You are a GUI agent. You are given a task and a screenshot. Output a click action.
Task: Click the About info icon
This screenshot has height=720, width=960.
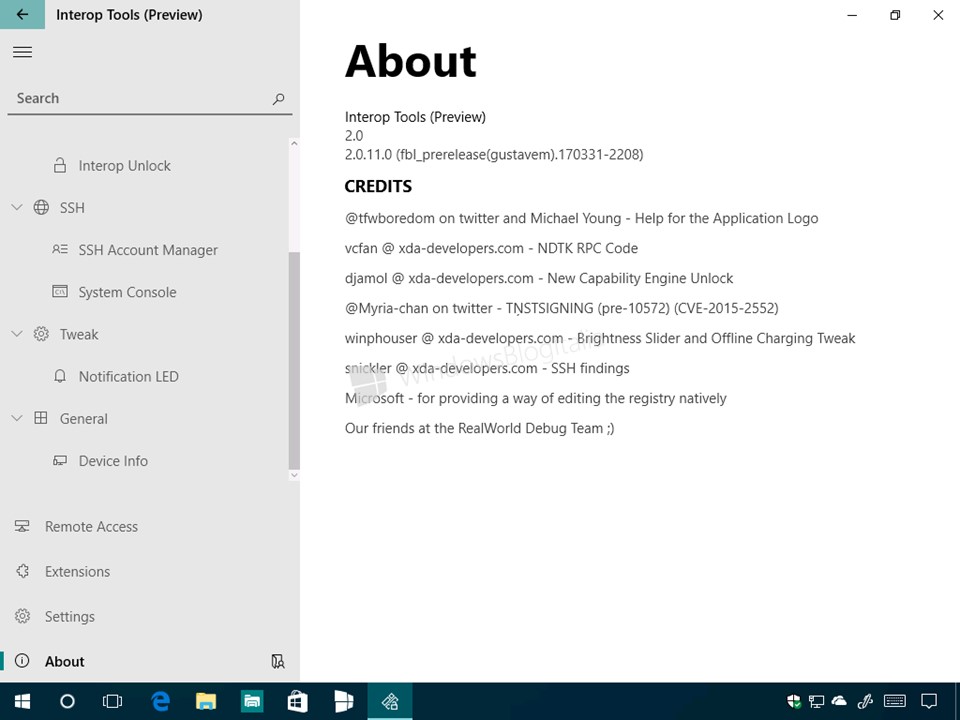(x=22, y=661)
